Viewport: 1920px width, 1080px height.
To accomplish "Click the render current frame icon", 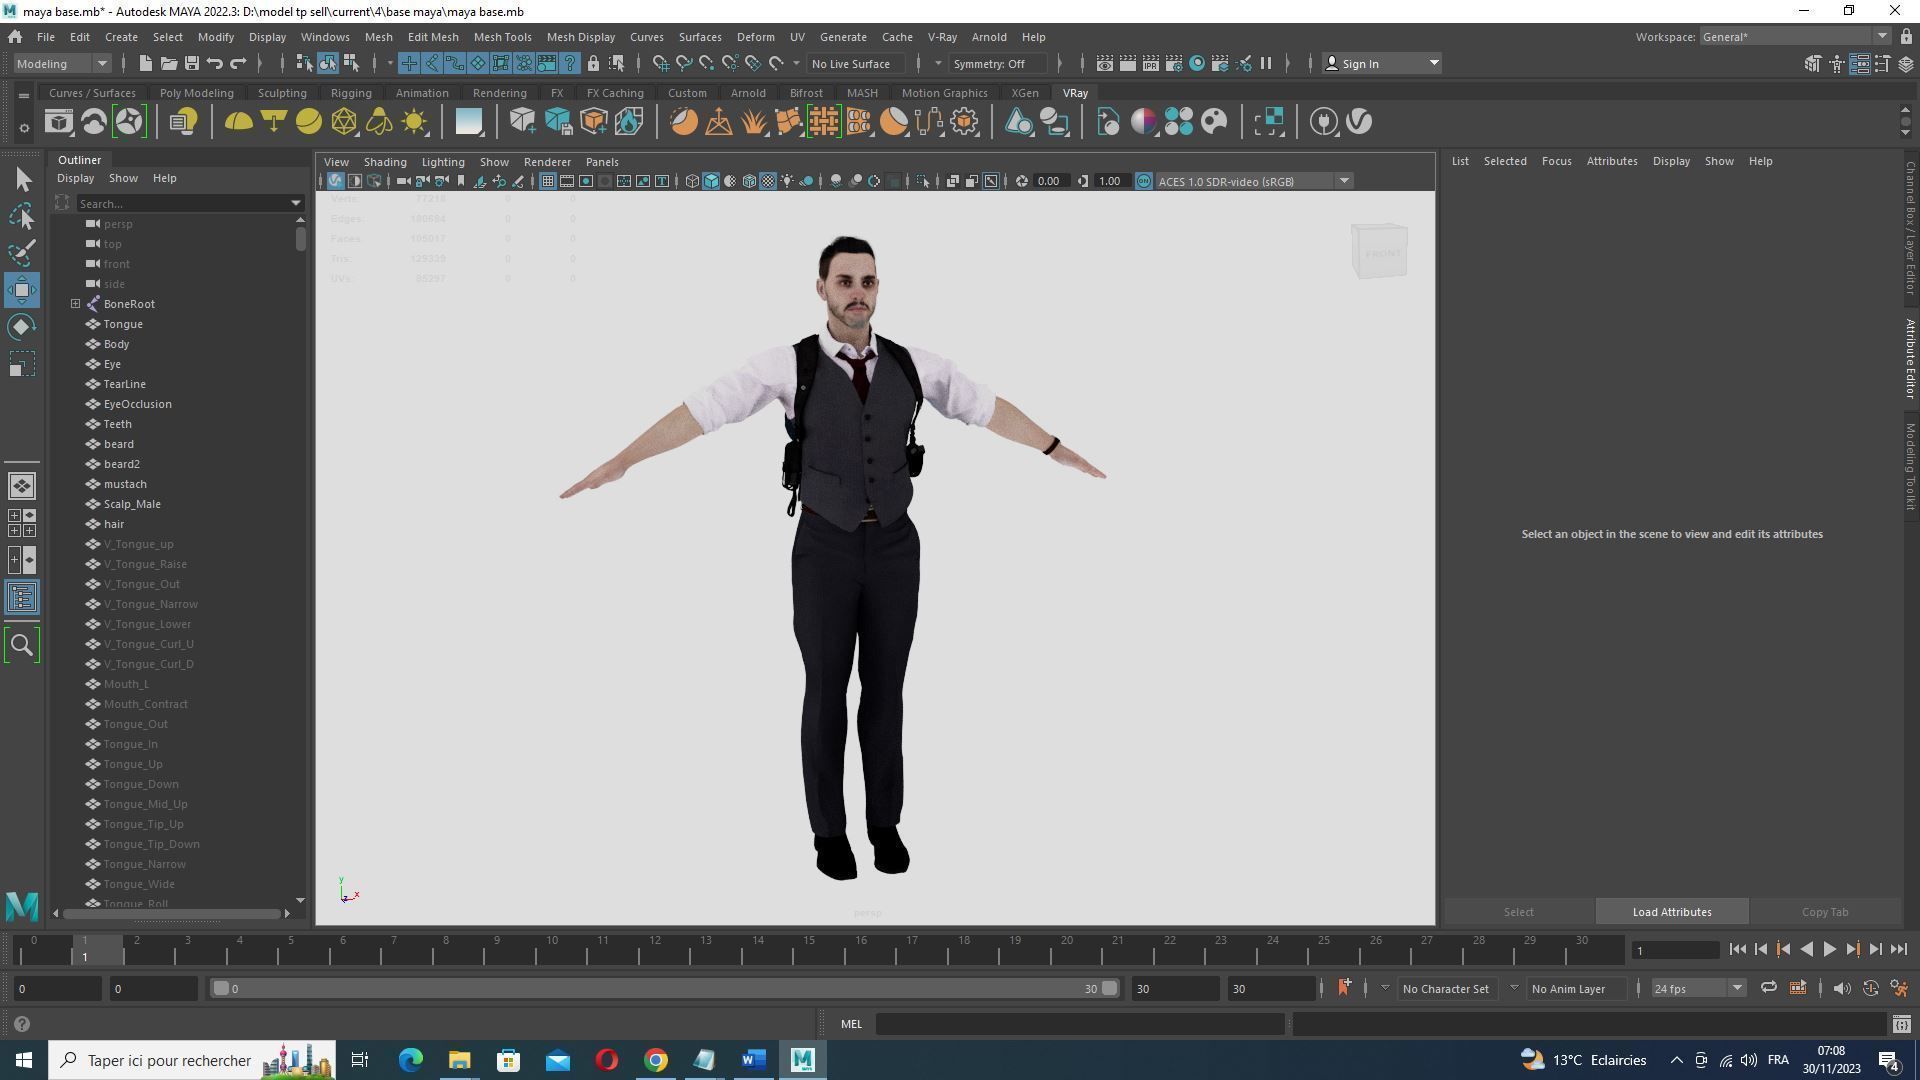I will tap(1128, 63).
